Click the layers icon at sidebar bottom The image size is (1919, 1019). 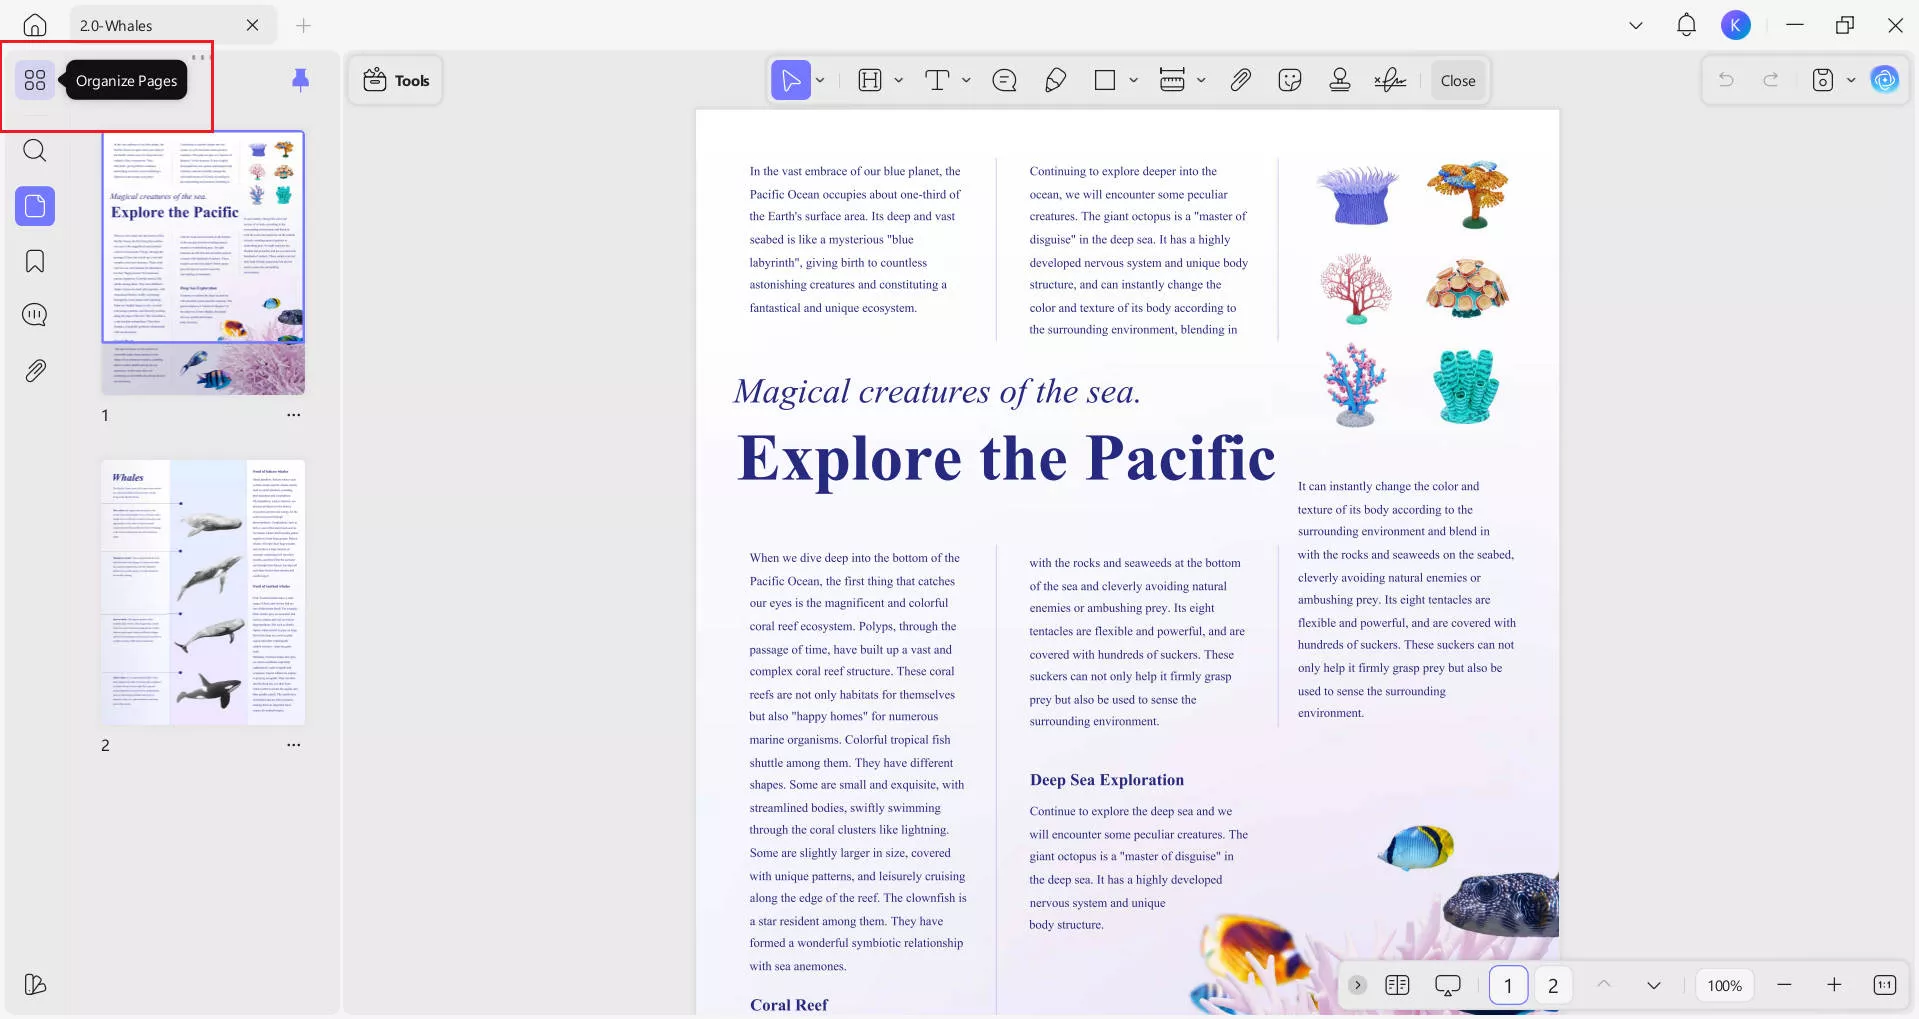(35, 985)
